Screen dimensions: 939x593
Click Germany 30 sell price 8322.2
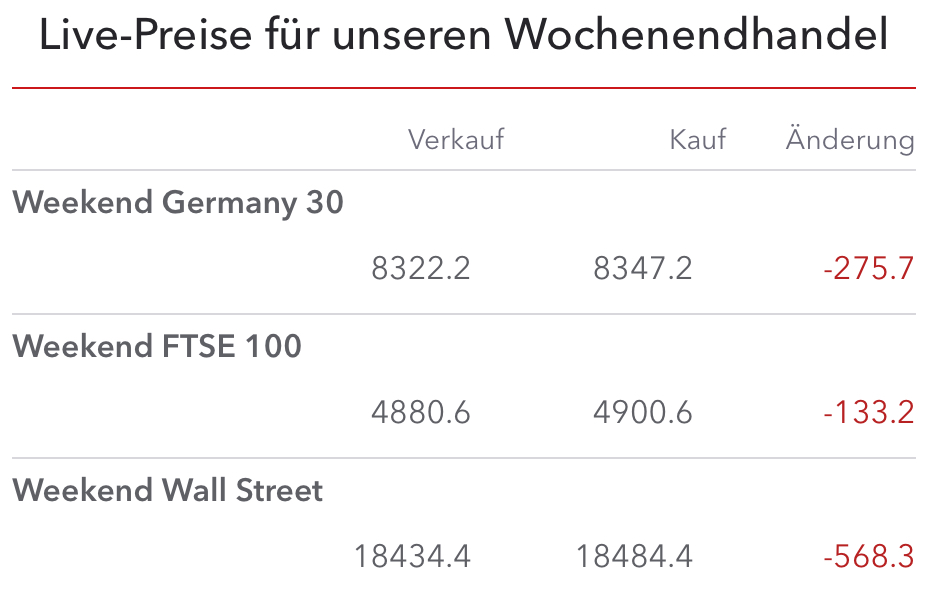click(420, 269)
